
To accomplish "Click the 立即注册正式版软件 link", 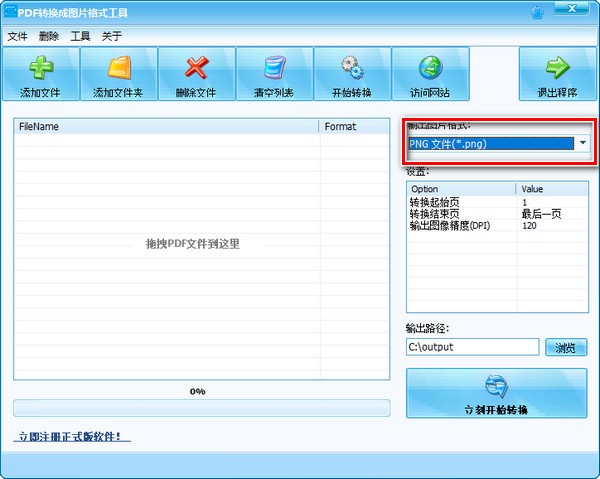I will pos(73,437).
